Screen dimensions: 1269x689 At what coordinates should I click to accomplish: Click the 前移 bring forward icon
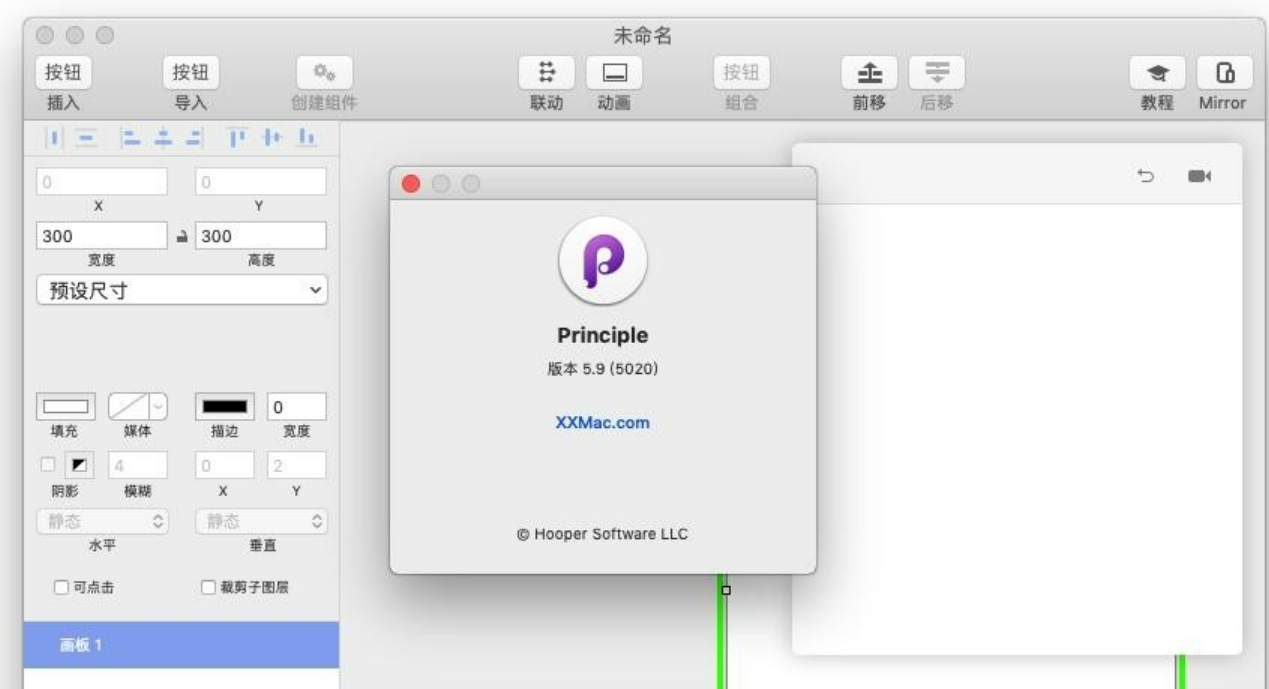point(869,72)
